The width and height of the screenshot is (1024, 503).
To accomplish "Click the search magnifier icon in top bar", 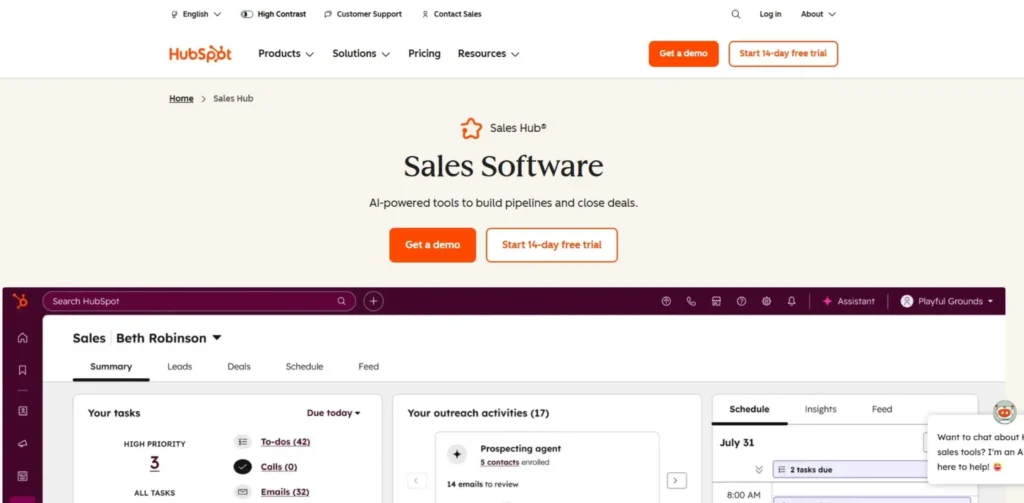I will (x=736, y=14).
